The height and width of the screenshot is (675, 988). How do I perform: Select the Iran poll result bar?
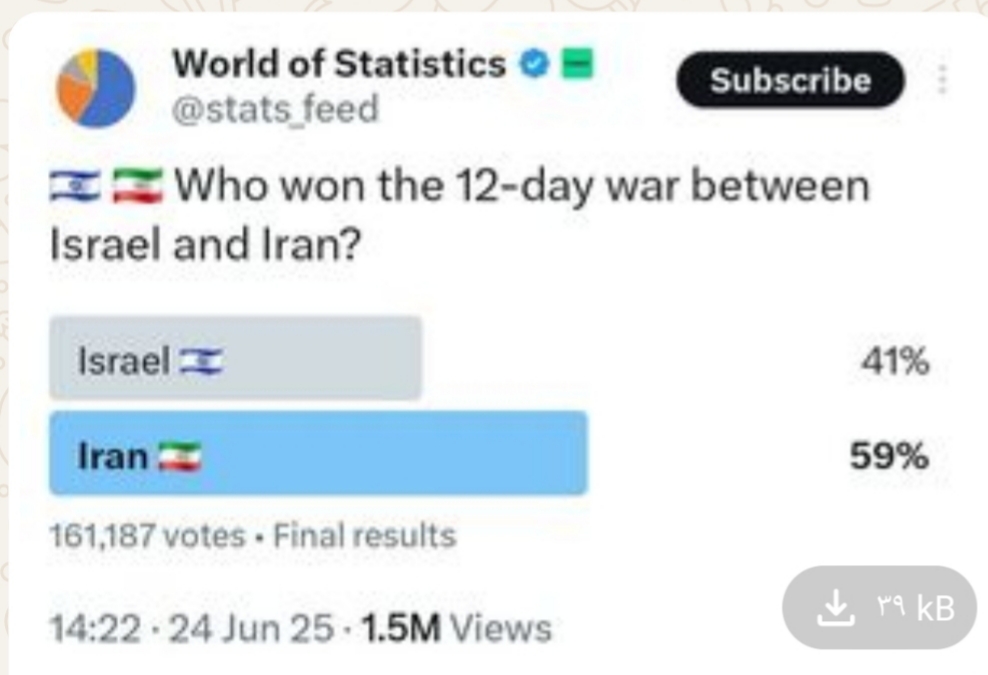pos(318,453)
